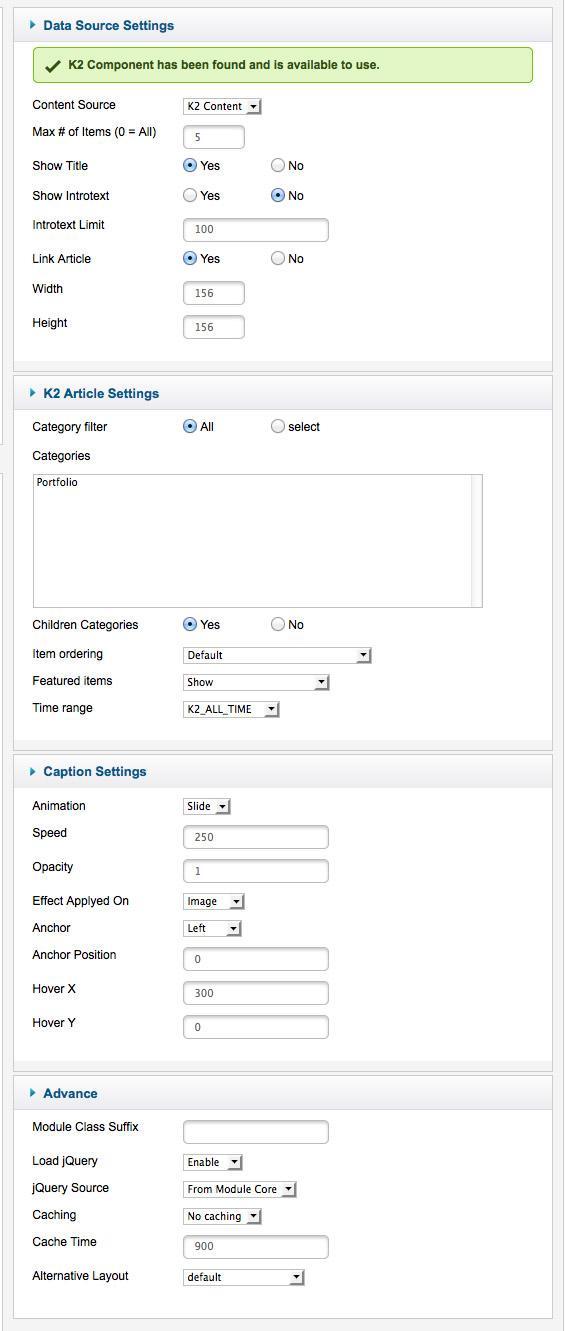This screenshot has width=565, height=1331.
Task: Click the Module Class Suffix field
Action: point(256,1131)
